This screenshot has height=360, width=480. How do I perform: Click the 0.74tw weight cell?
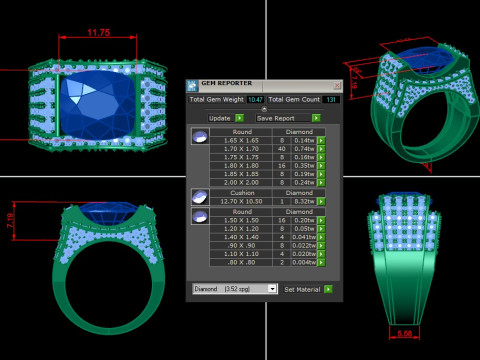304,149
